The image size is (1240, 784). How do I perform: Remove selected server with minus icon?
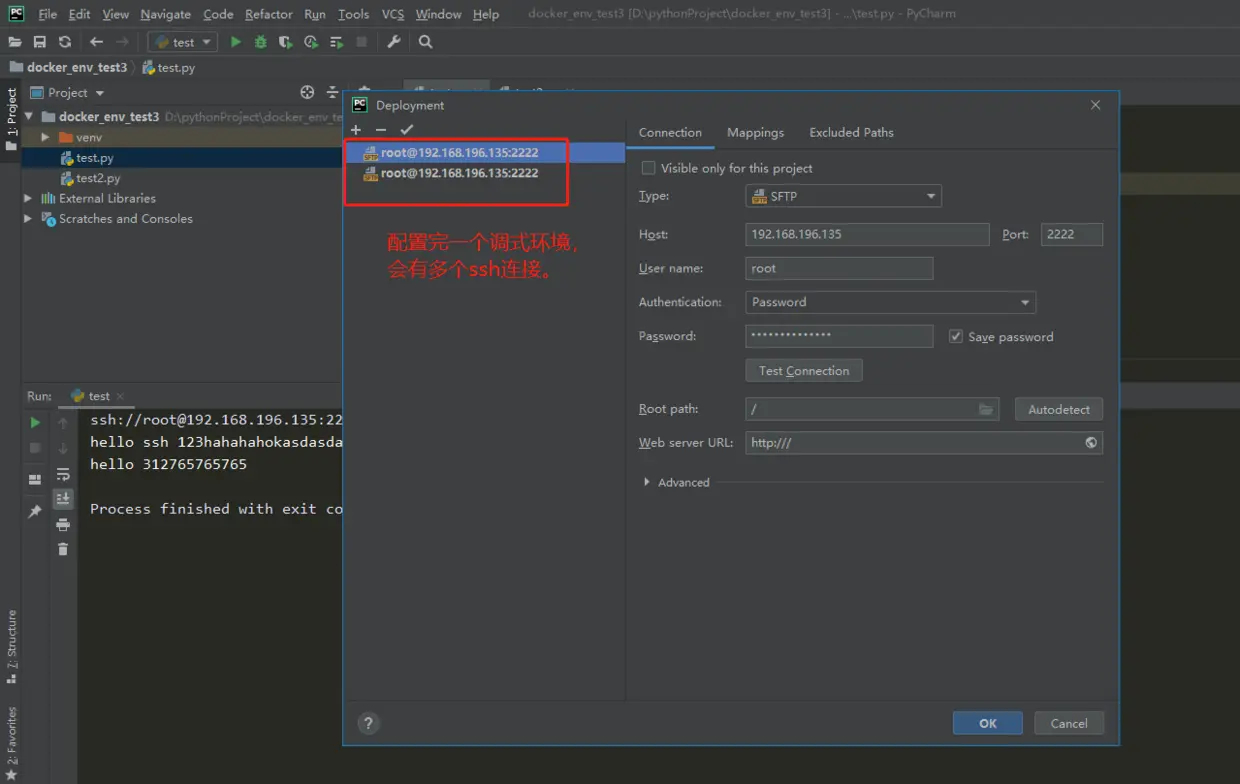(x=381, y=130)
